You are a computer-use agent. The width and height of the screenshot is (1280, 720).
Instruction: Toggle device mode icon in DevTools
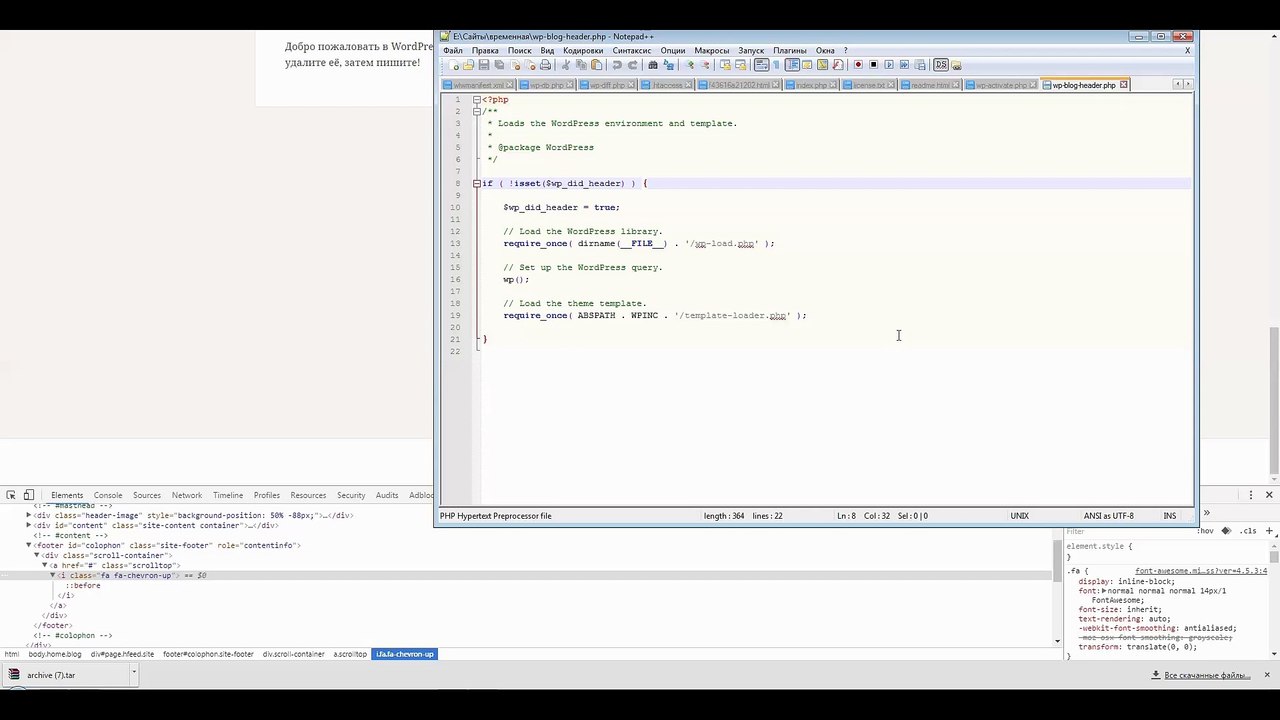pyautogui.click(x=29, y=495)
